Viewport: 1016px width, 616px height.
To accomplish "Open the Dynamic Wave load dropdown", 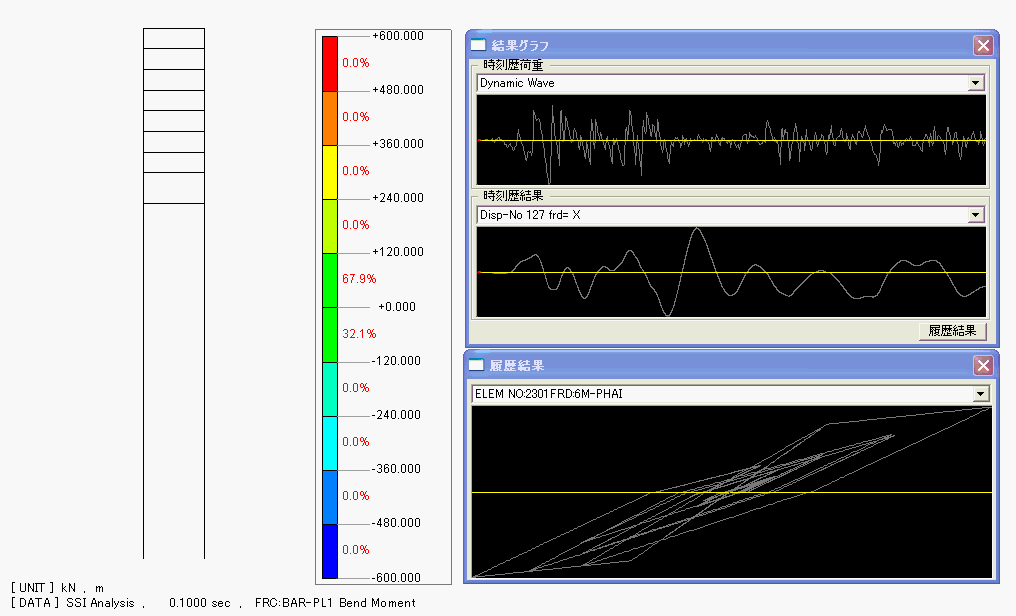I will point(975,83).
